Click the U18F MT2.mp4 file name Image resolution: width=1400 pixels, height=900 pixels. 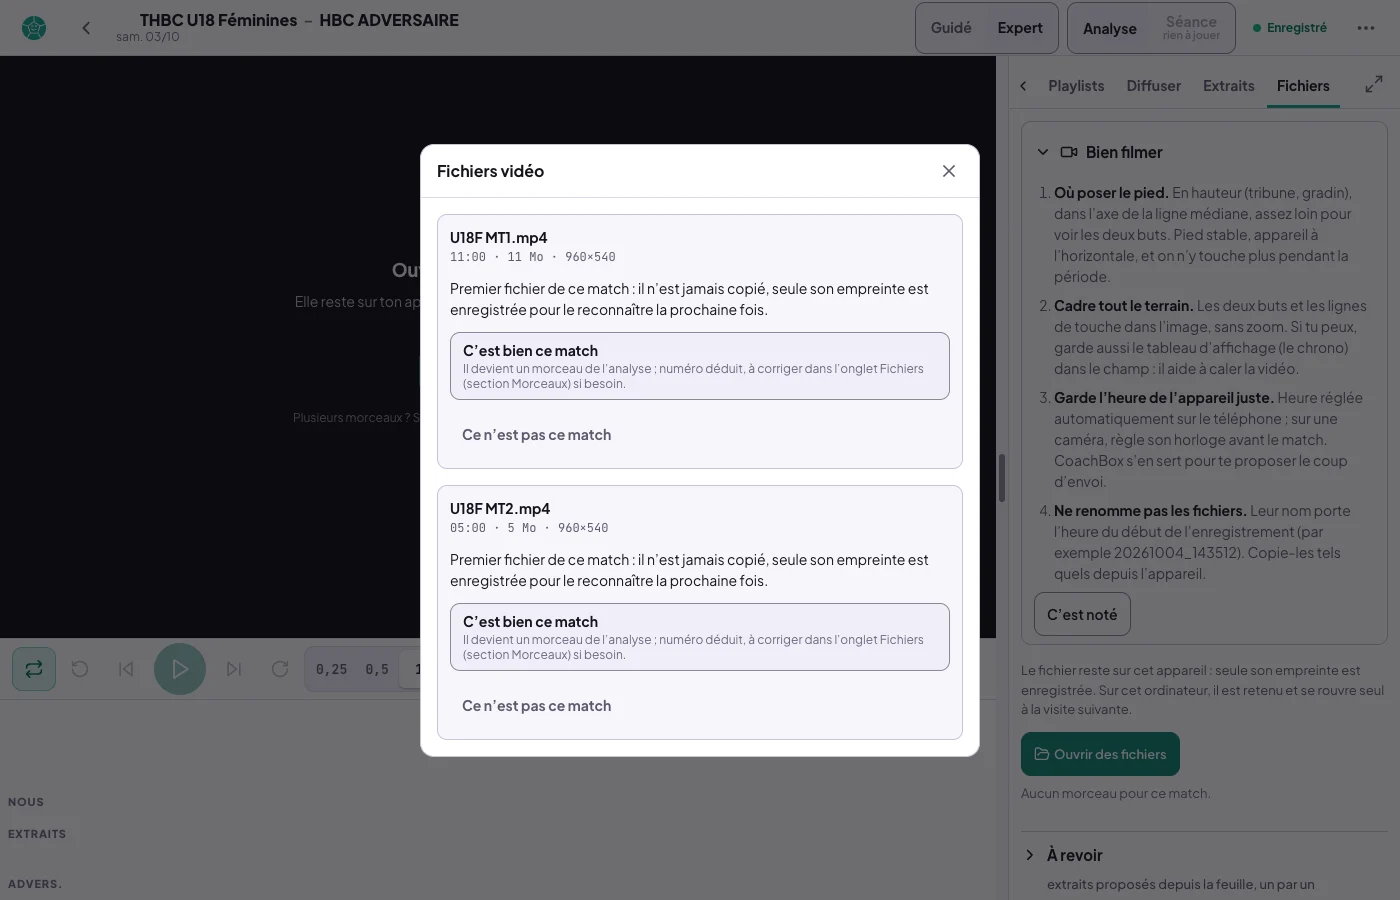coord(499,508)
